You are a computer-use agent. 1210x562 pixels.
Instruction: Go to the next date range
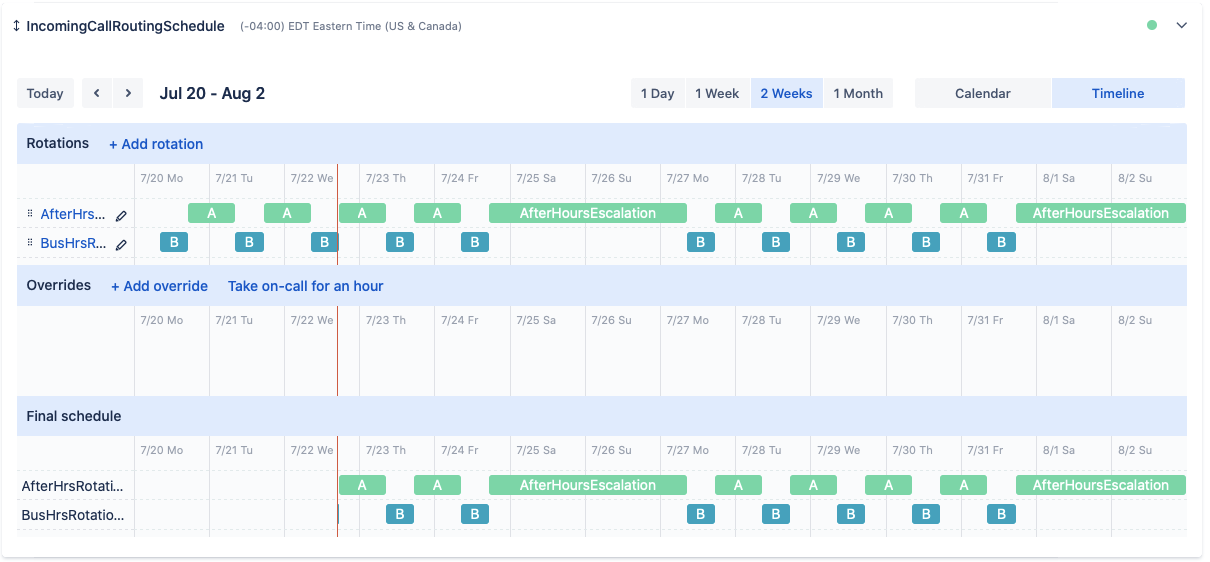(x=128, y=93)
